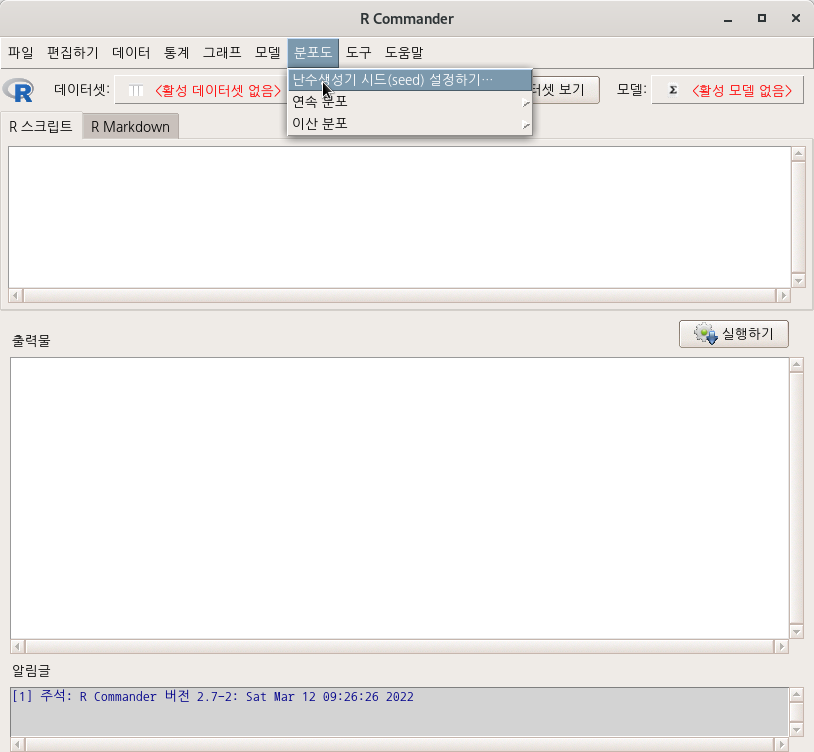Screen dimensions: 814x752
Task: Choose 난수생성기 시드(seed) 설정하기 menu entry
Action: pyautogui.click(x=410, y=80)
